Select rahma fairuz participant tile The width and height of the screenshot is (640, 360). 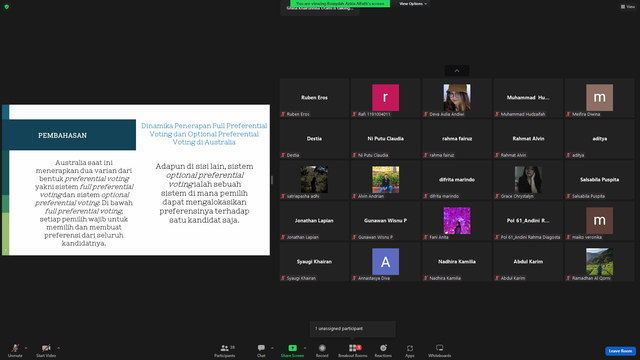[x=457, y=139]
